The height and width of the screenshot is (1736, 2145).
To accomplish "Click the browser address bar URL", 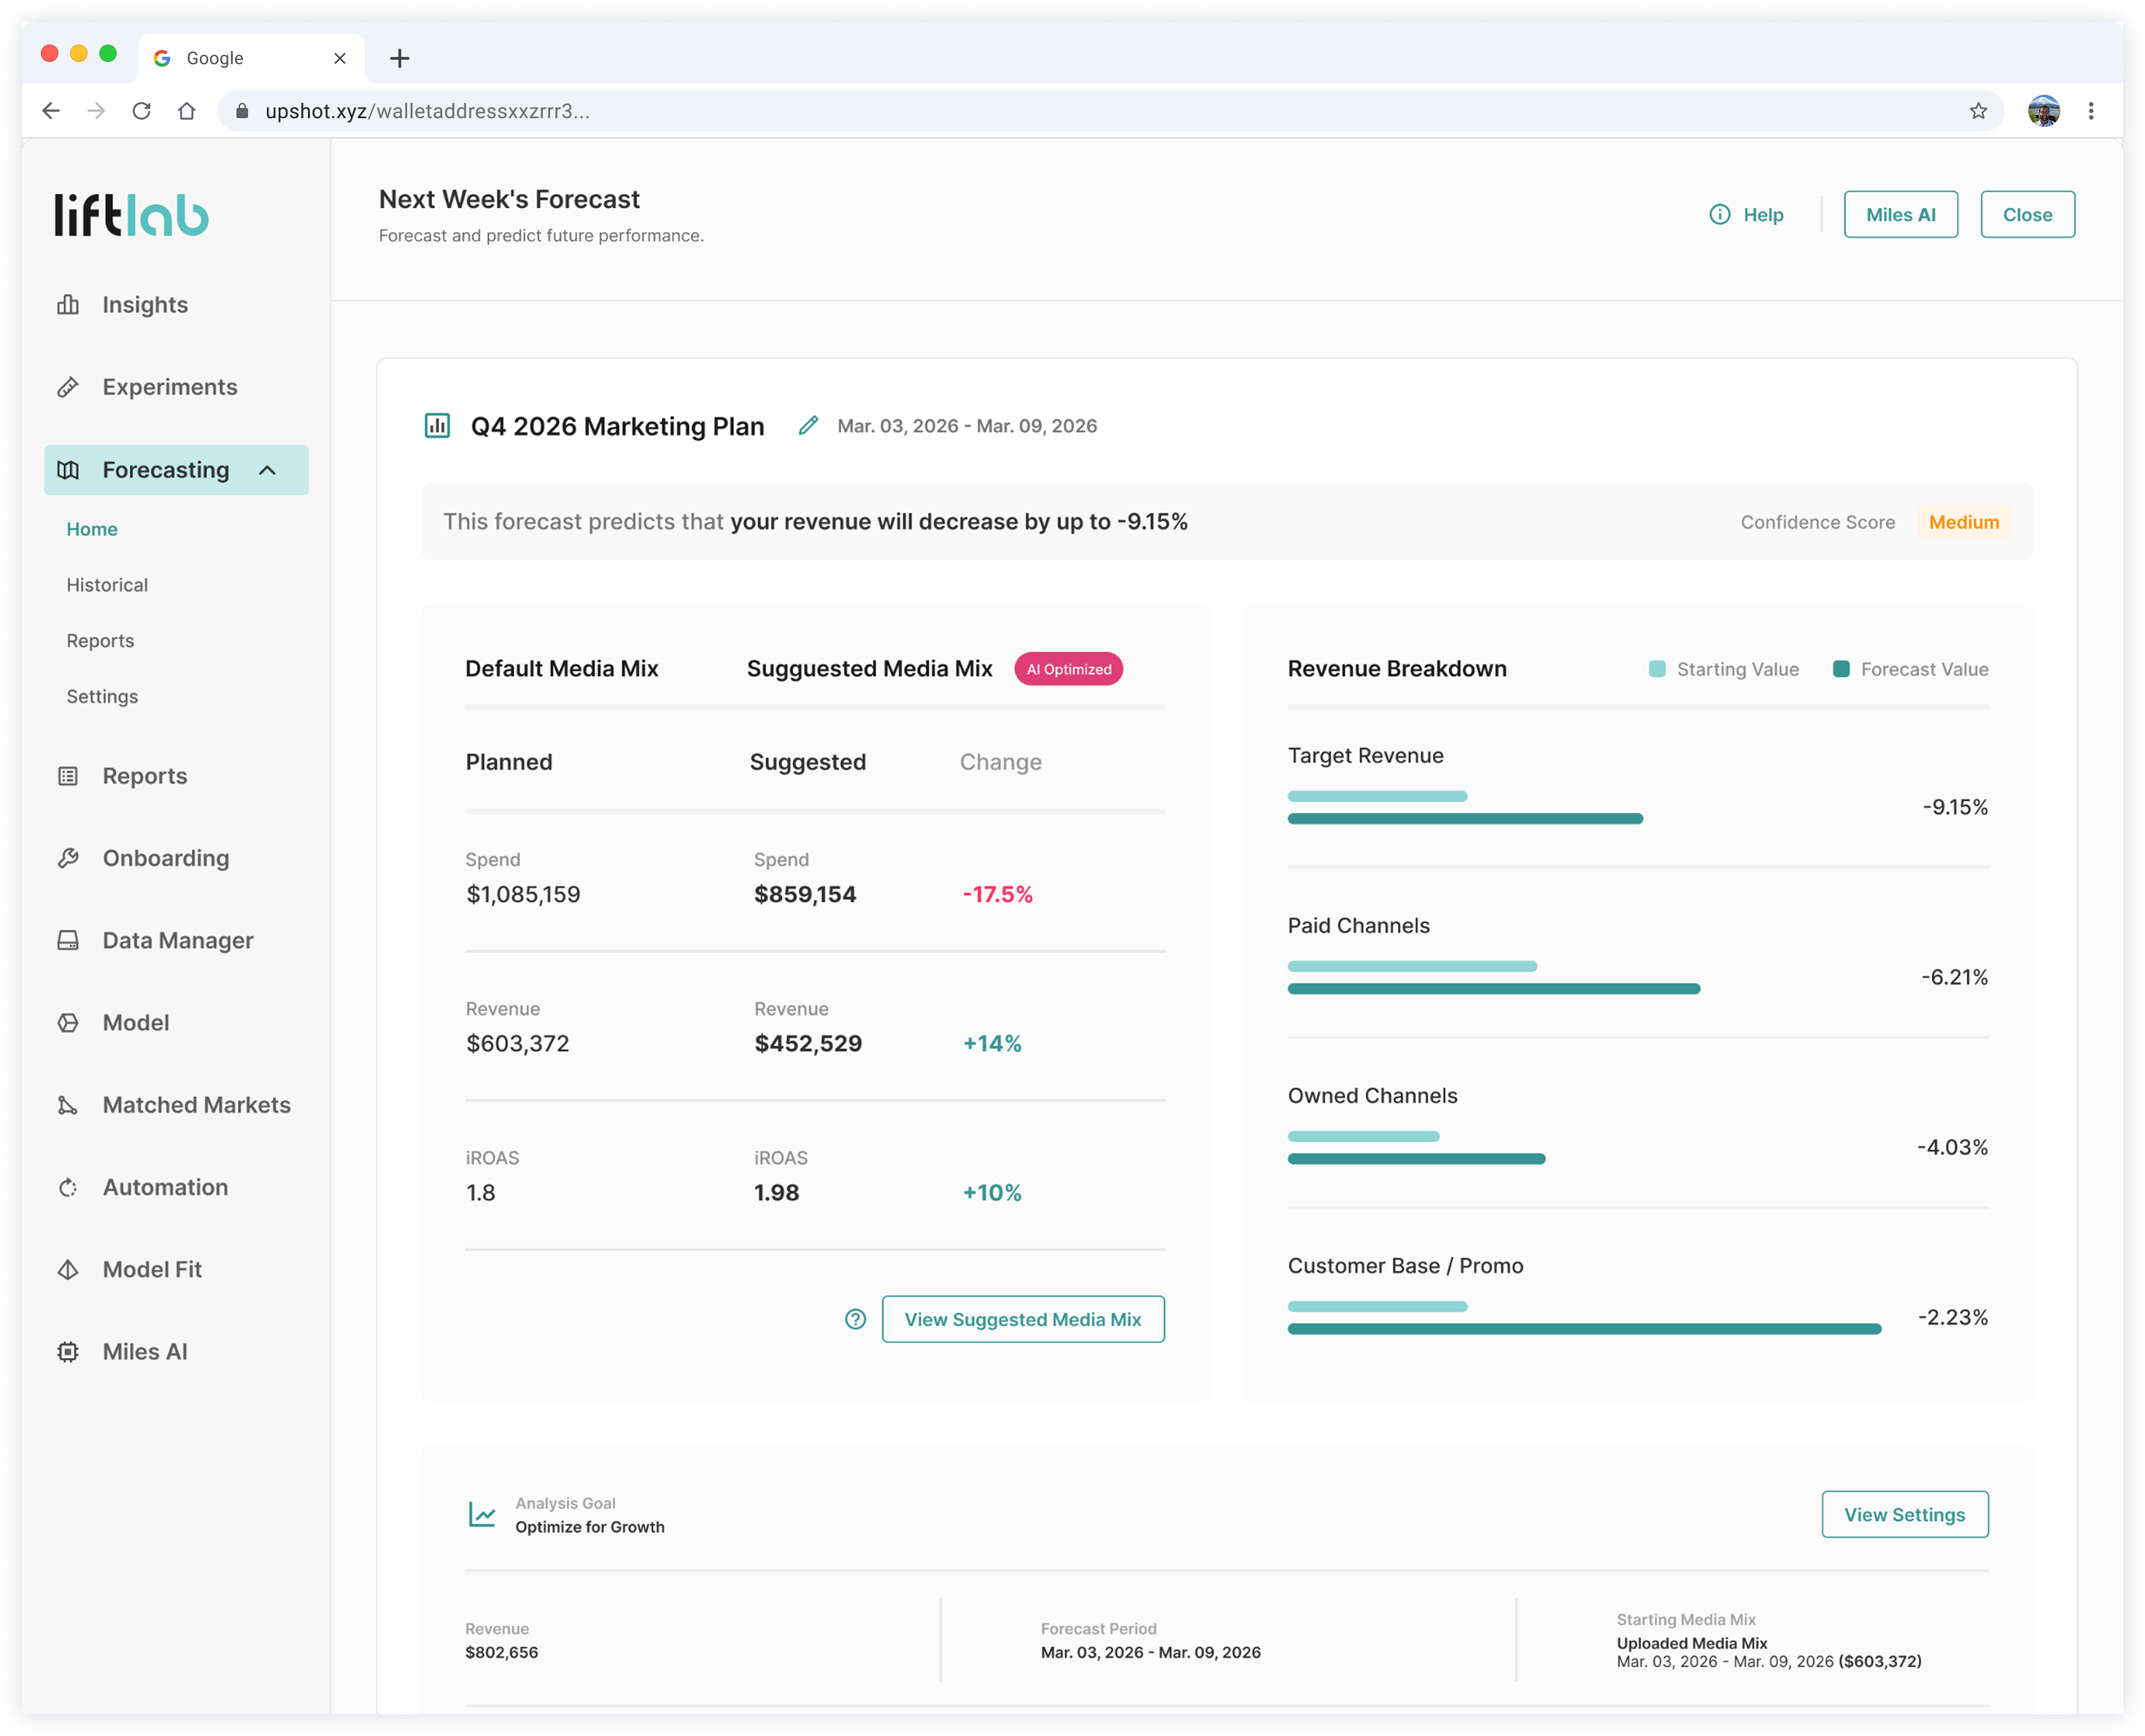I will click(427, 111).
